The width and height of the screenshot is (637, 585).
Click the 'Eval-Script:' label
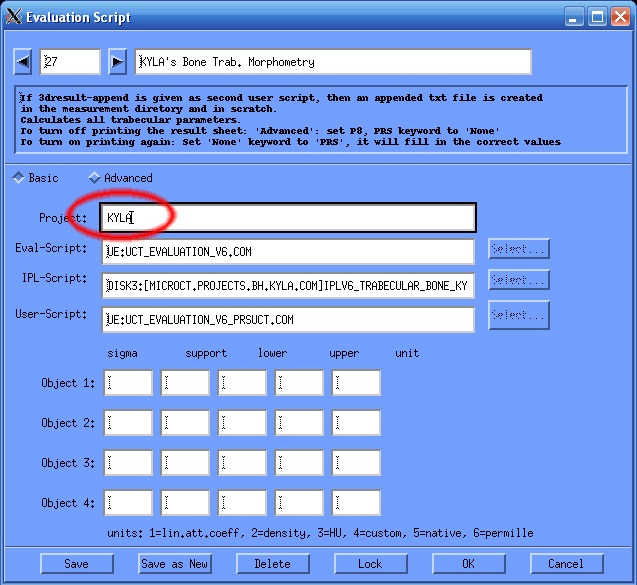tap(51, 248)
